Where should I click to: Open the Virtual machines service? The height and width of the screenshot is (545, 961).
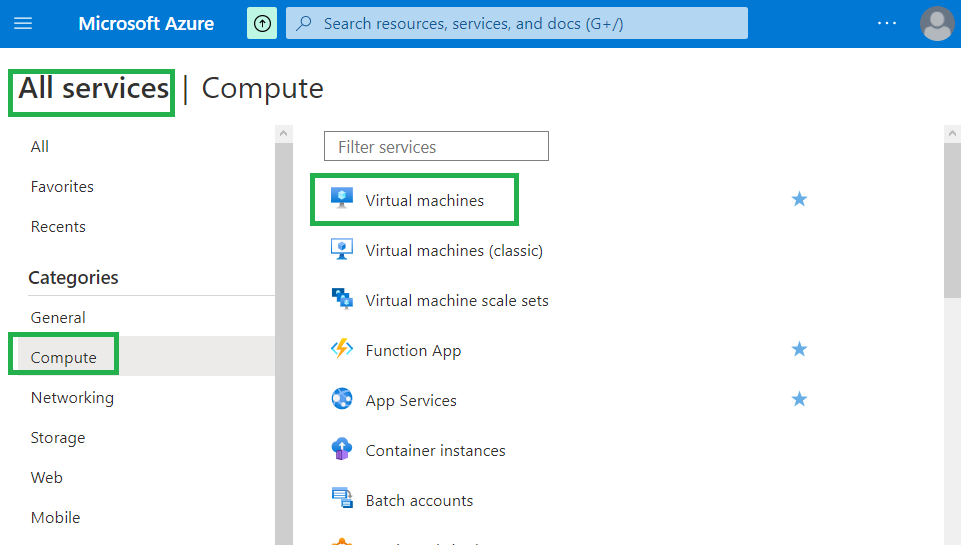point(424,200)
